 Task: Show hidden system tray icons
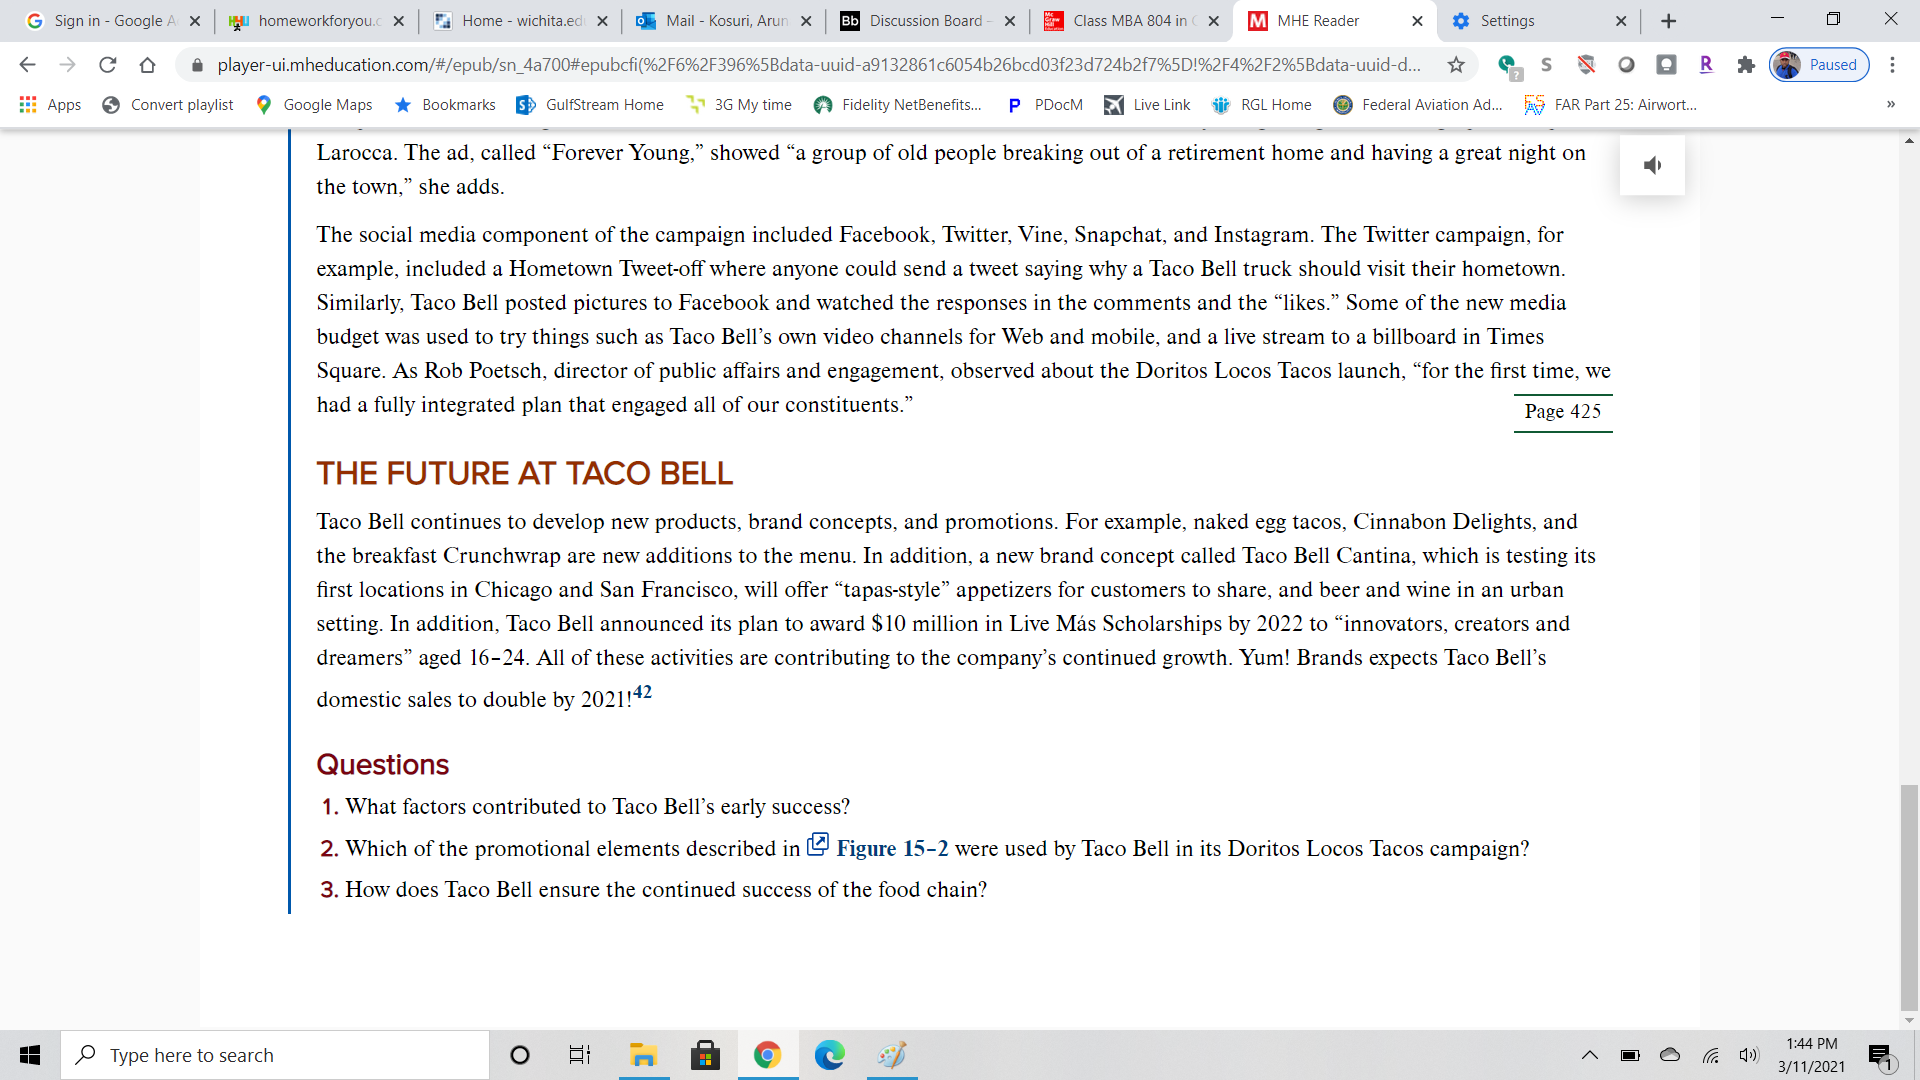click(x=1589, y=1055)
